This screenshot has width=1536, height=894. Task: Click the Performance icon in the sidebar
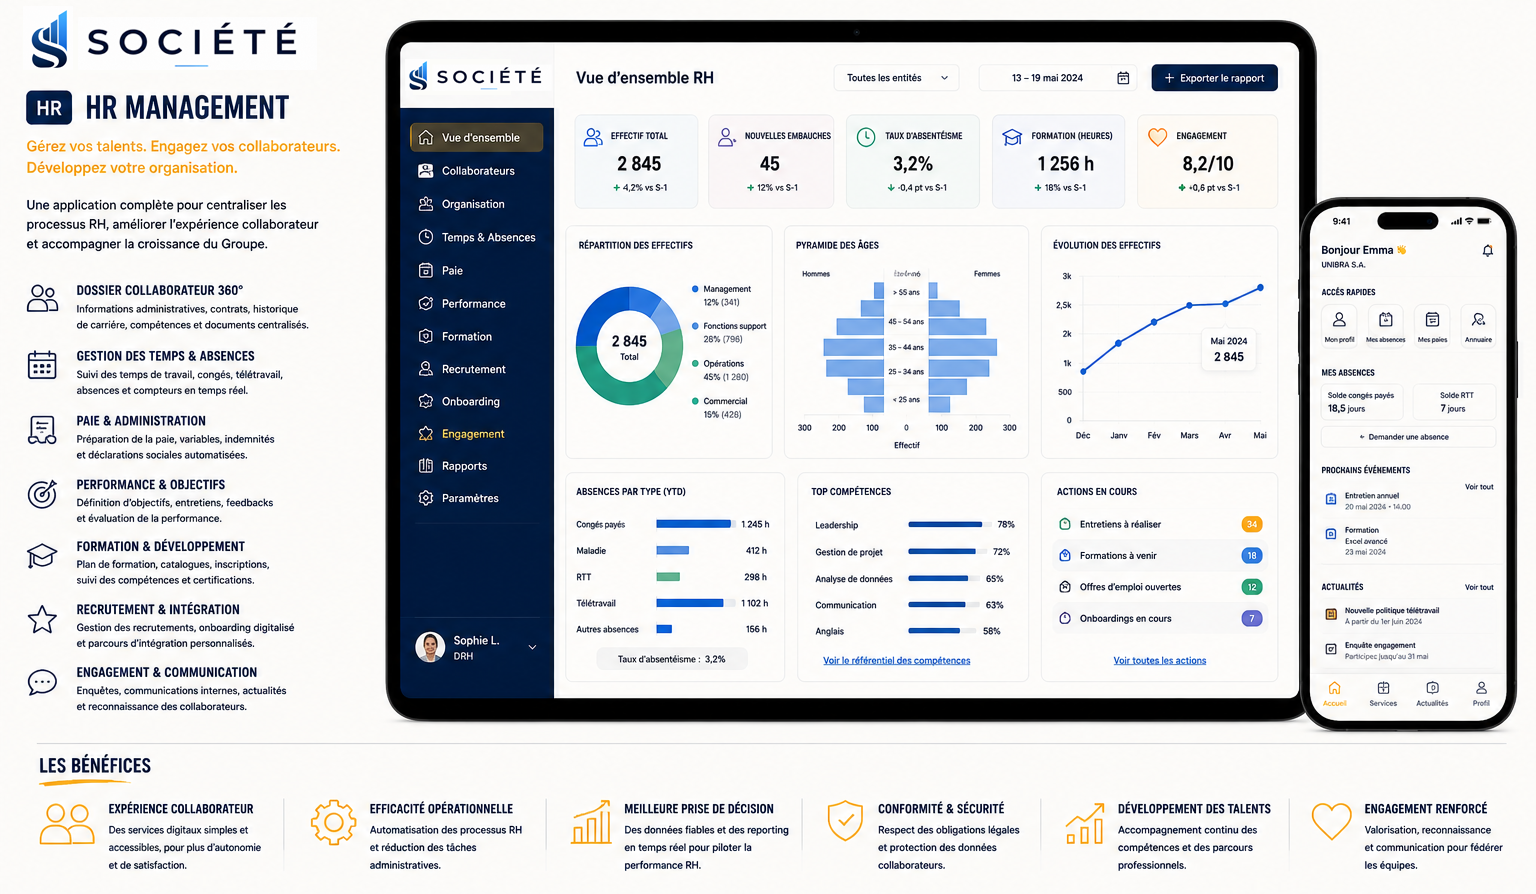(426, 303)
